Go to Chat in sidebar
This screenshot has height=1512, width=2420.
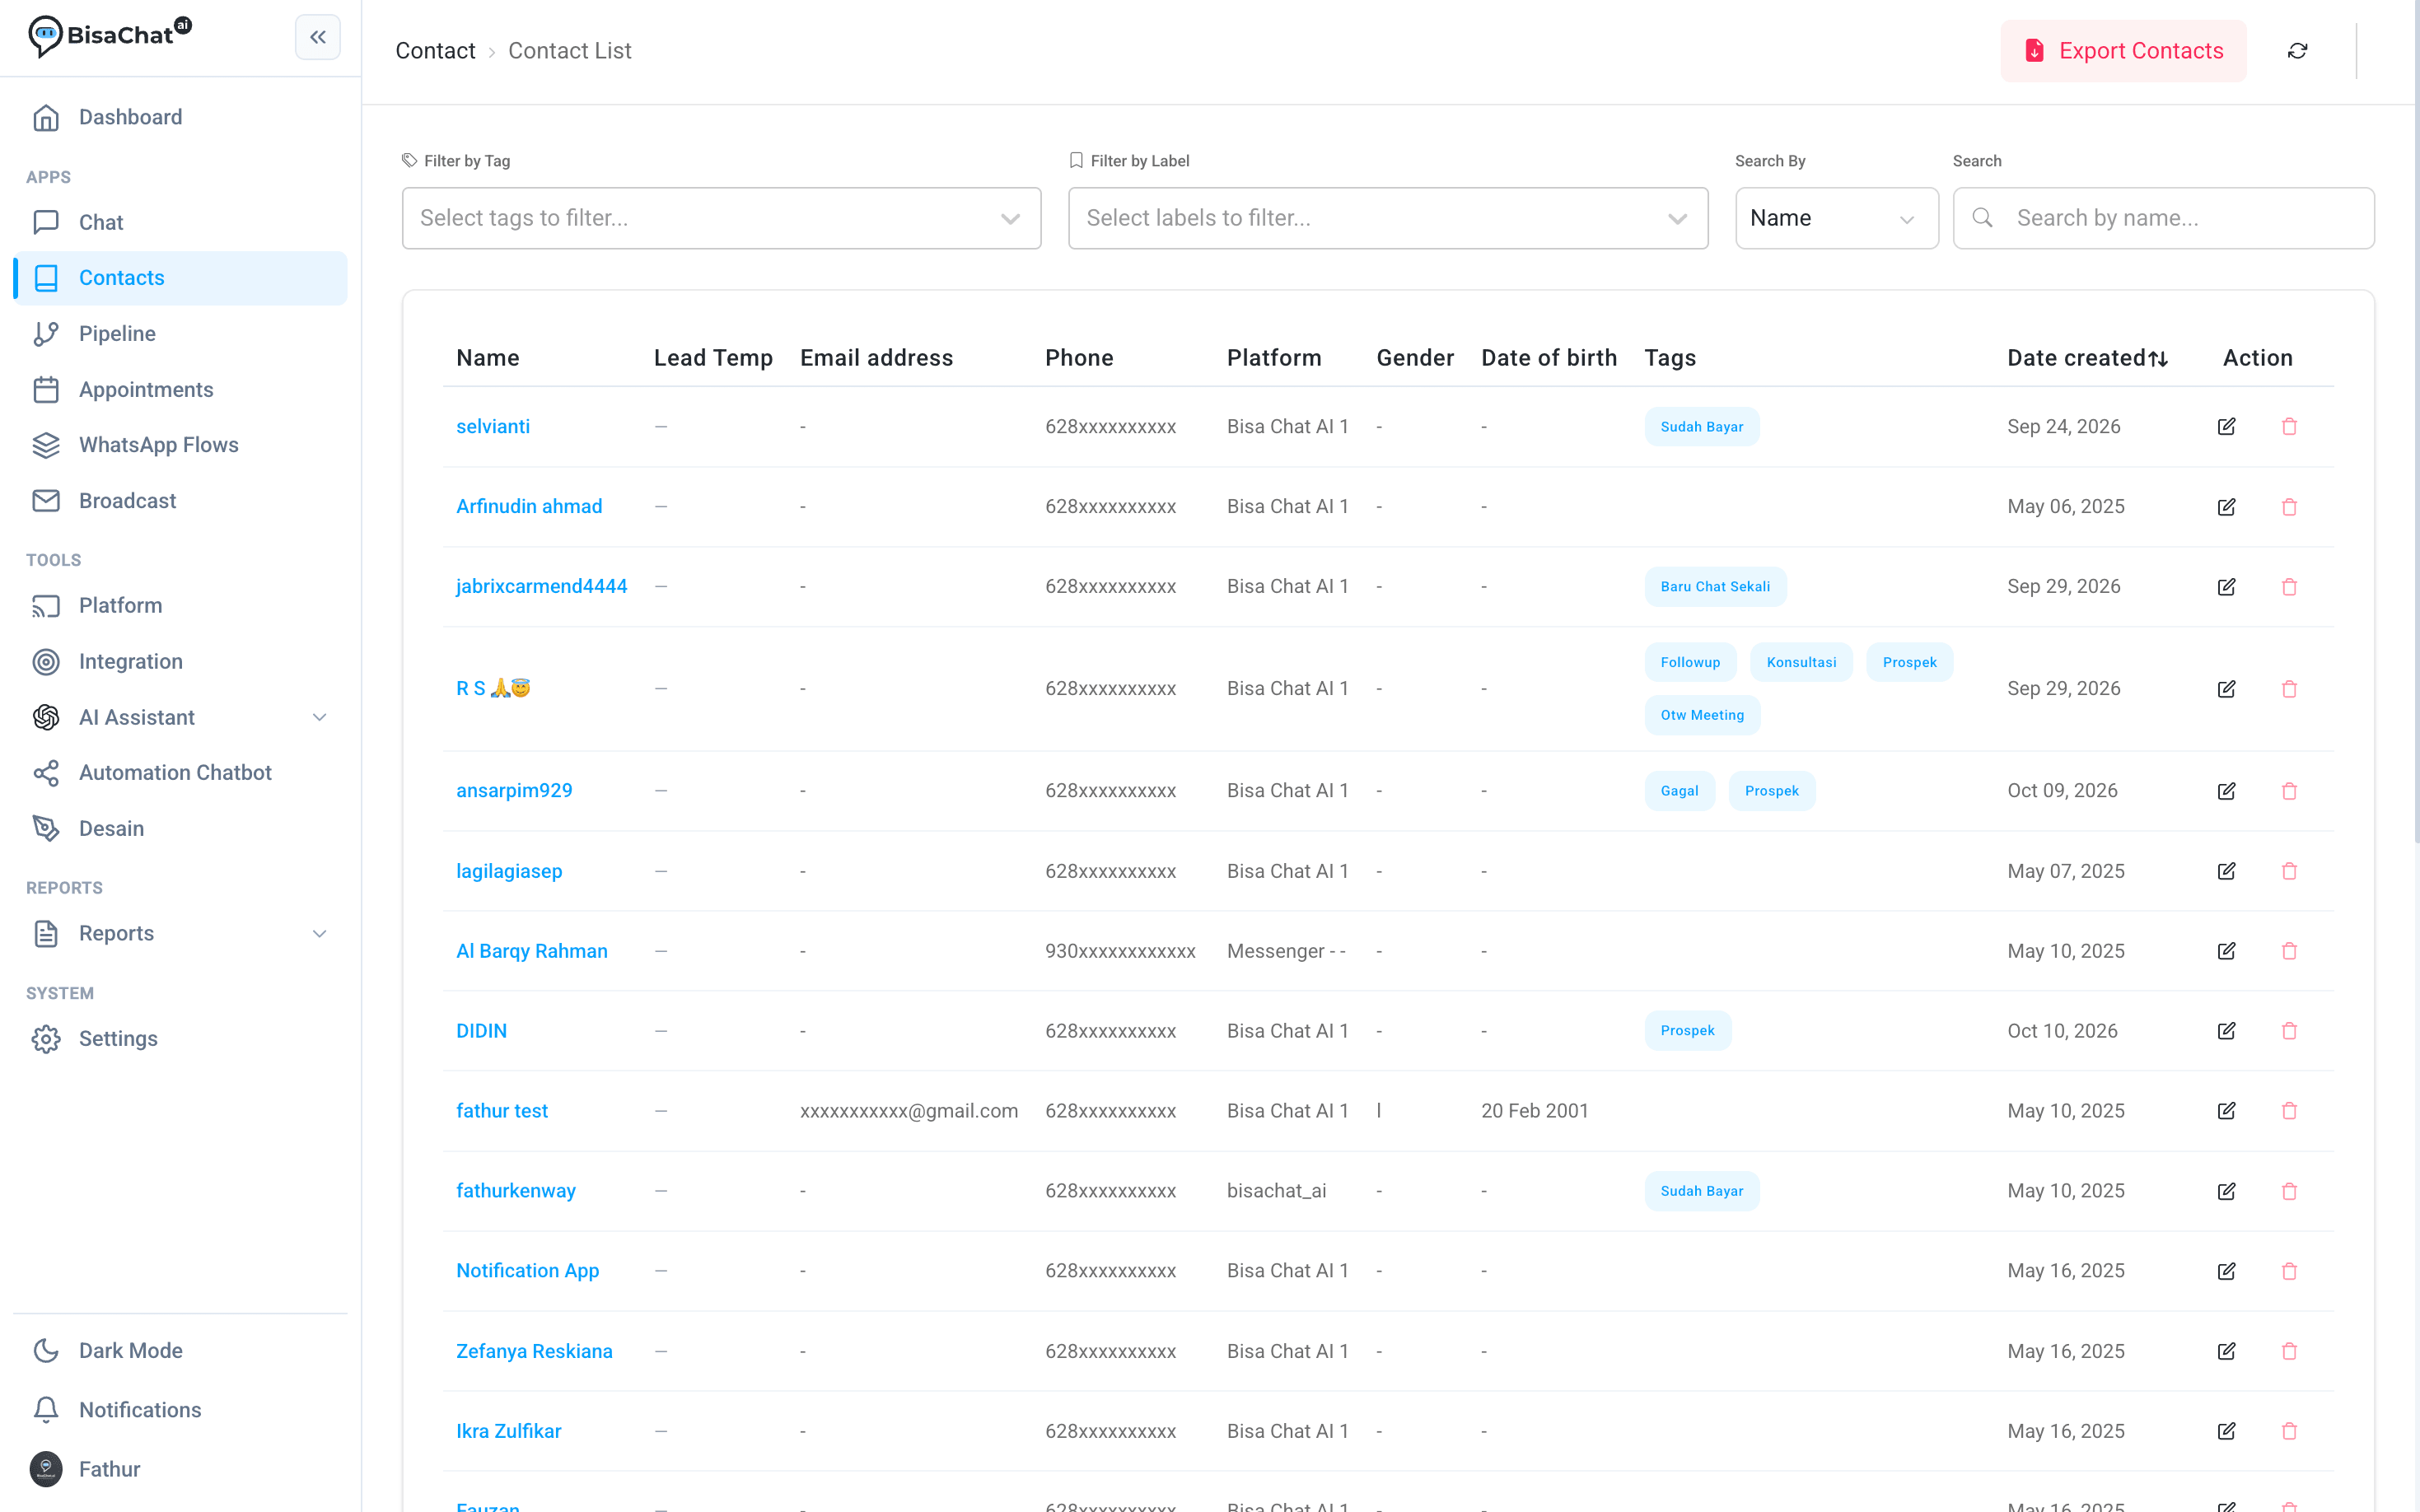coord(180,222)
